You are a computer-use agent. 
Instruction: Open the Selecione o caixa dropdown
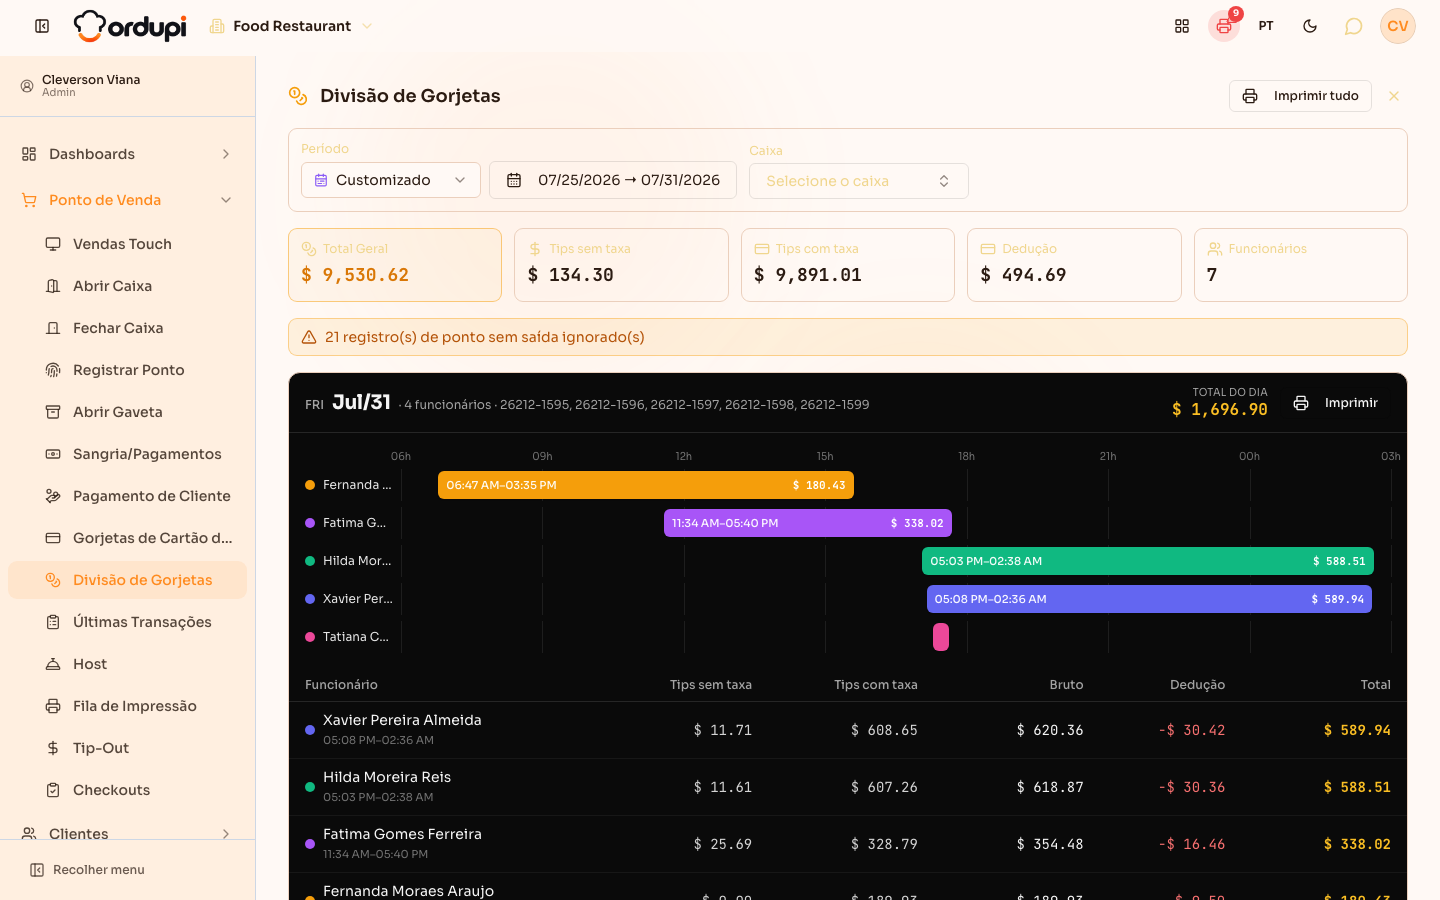click(x=859, y=181)
